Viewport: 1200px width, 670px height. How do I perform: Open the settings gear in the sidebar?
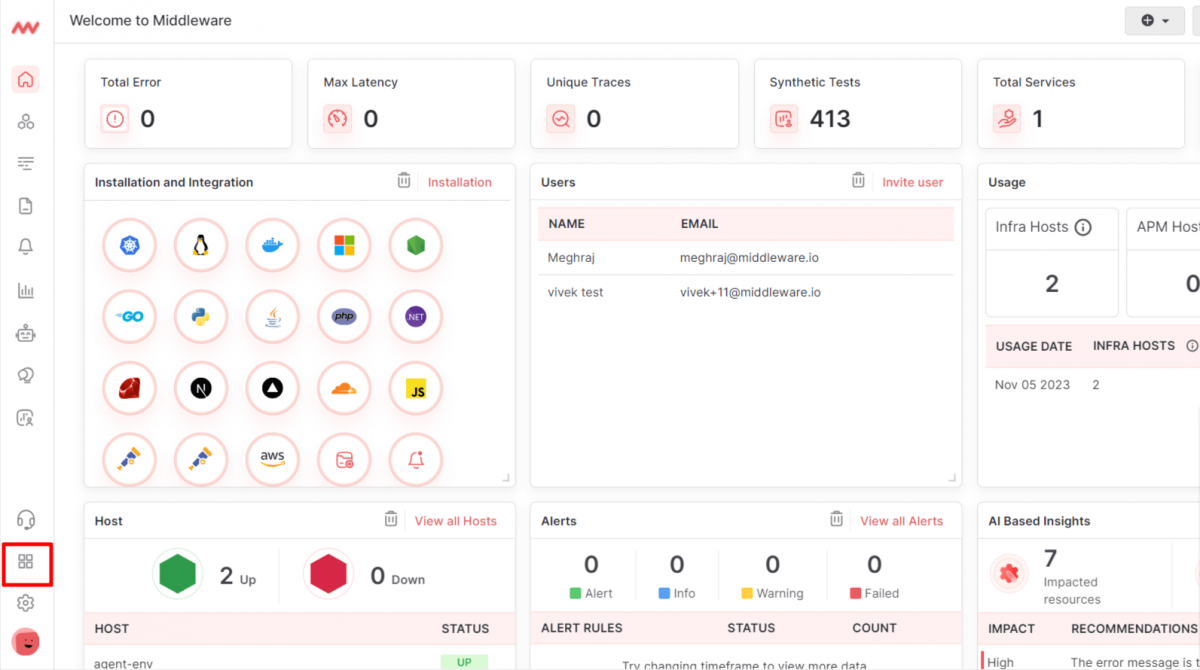coord(27,603)
